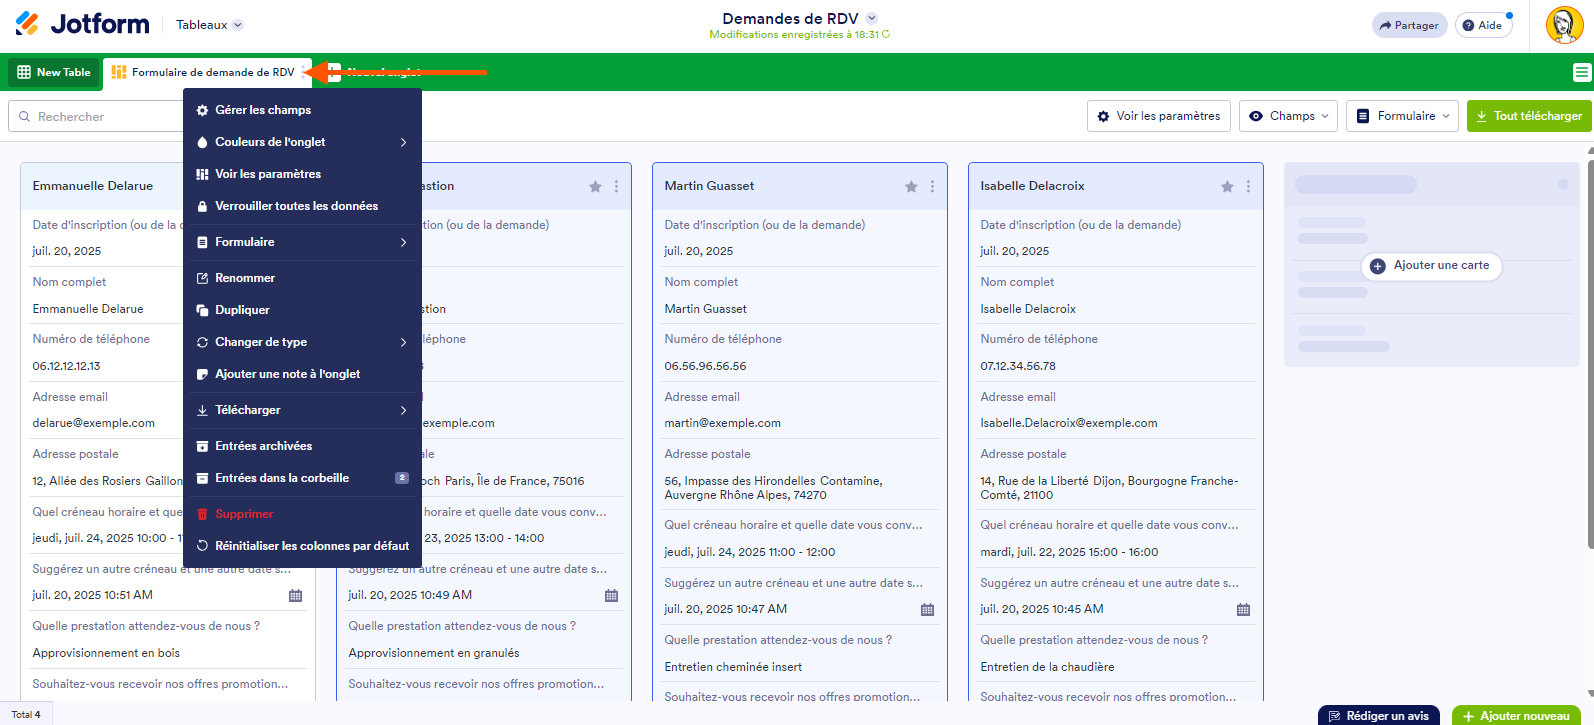
Task: Click Entretien cheminée insert value
Action: (733, 667)
